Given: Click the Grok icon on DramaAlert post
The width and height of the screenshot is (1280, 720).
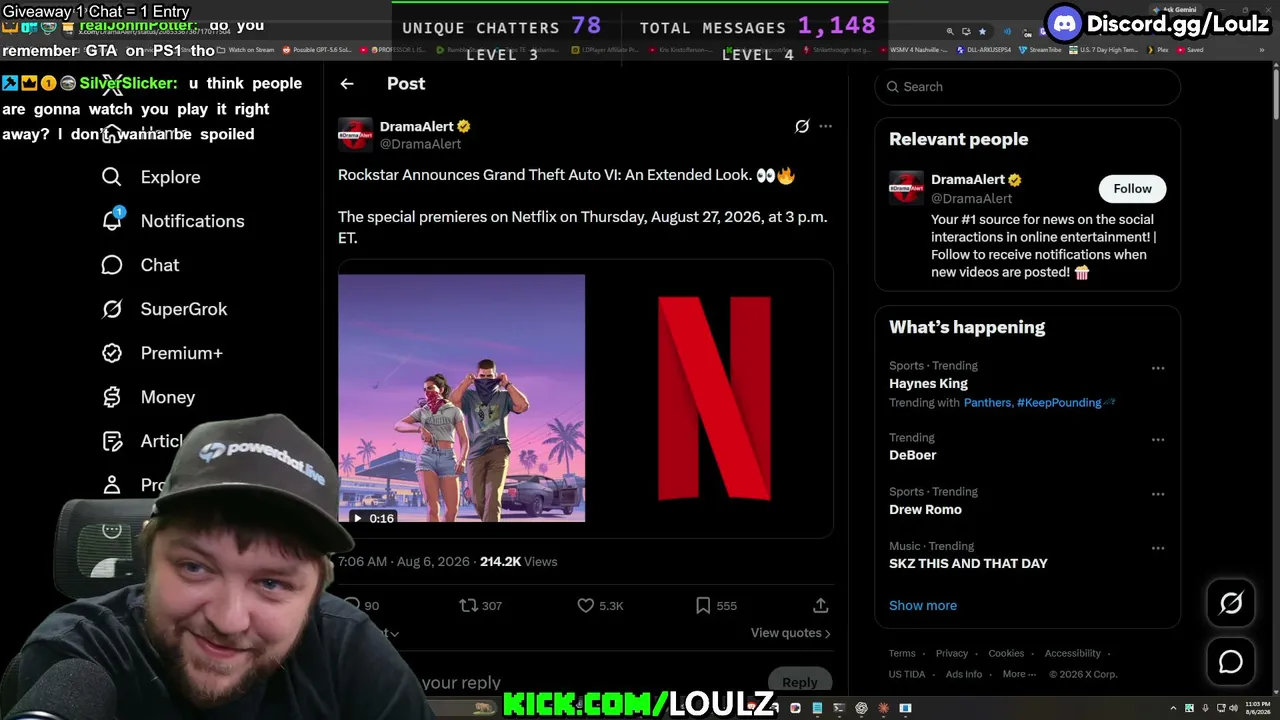Looking at the screenshot, I should coord(802,126).
